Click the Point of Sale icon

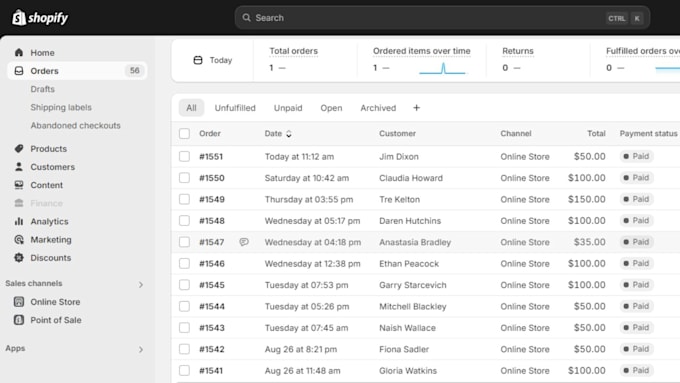[19, 320]
